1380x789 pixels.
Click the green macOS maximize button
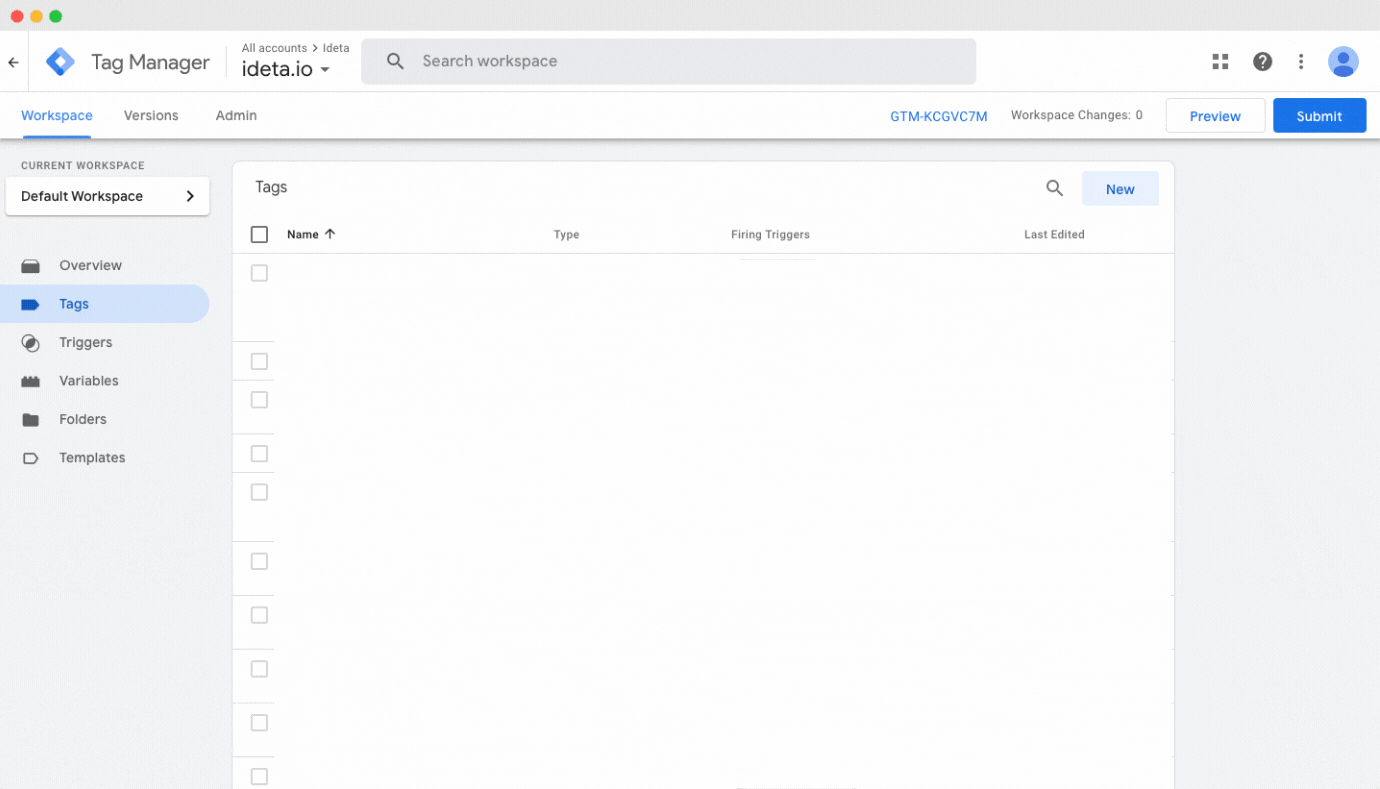[55, 16]
